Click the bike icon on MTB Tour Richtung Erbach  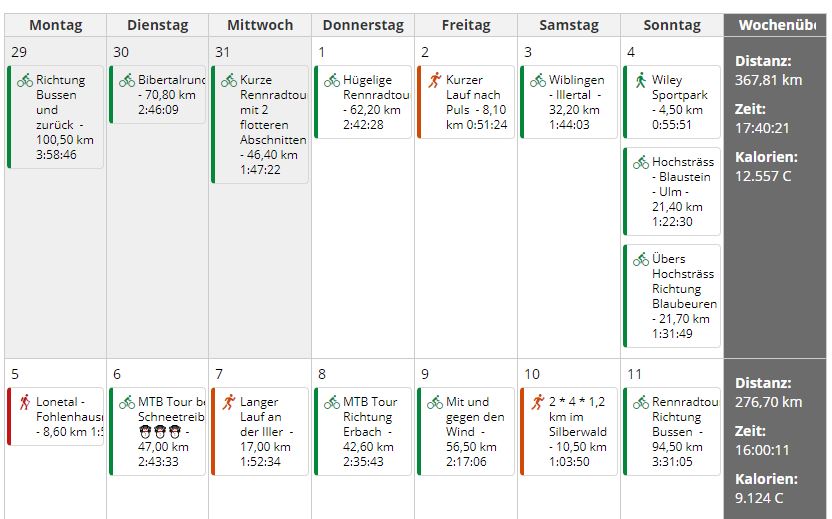[331, 402]
